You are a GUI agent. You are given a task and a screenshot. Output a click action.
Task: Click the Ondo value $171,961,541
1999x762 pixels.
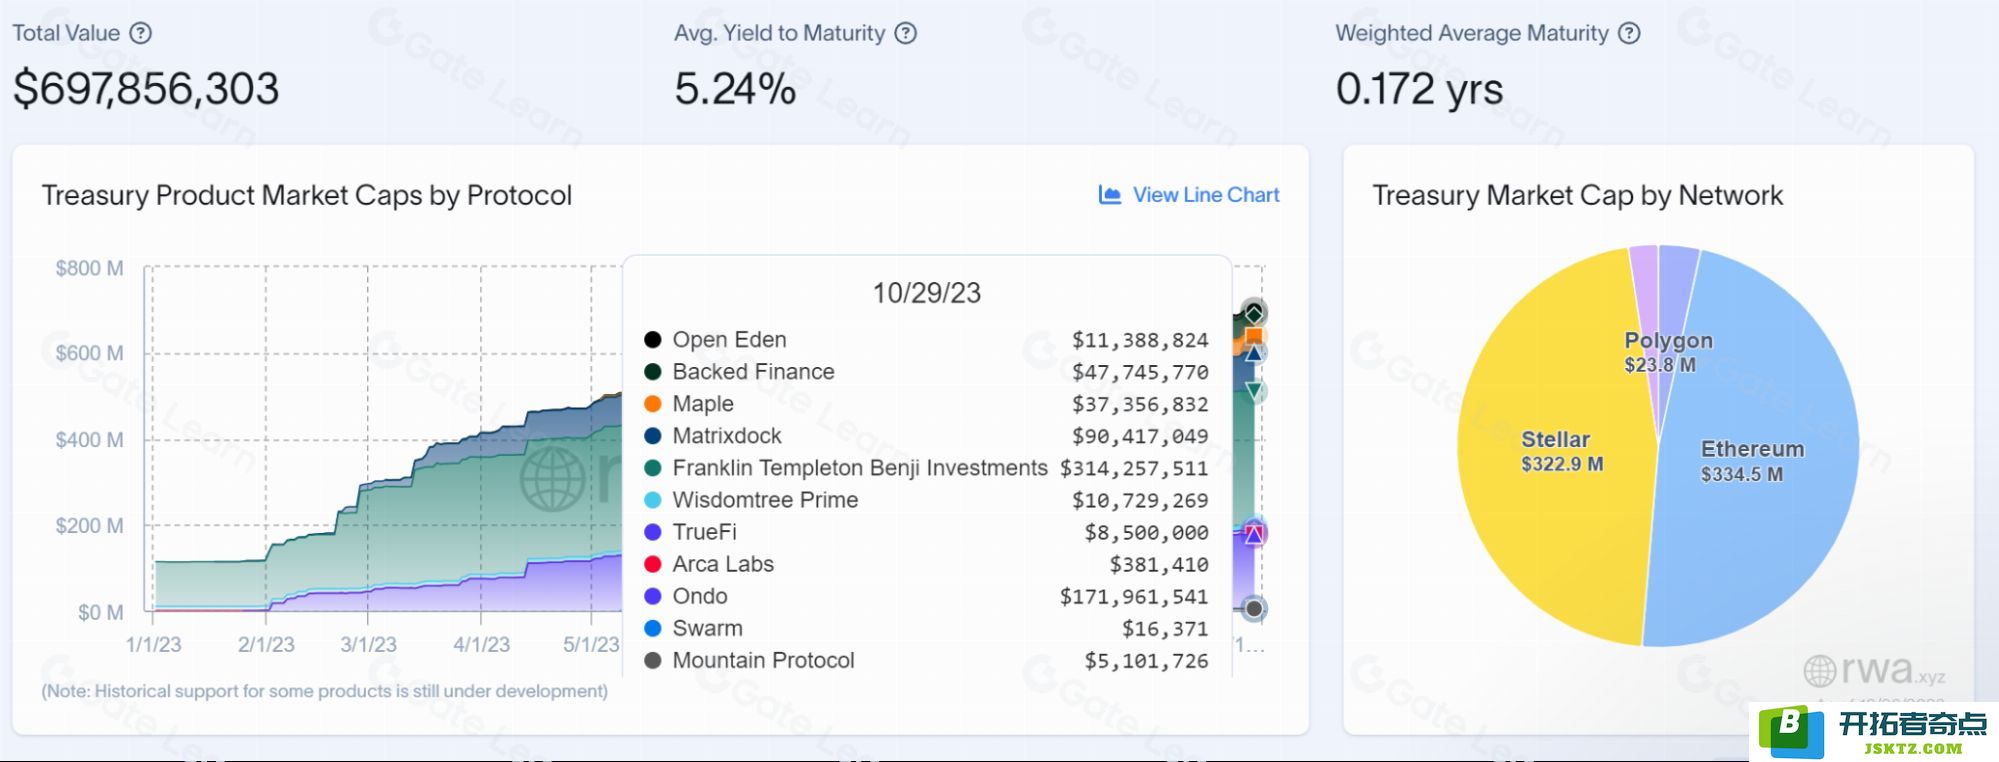pyautogui.click(x=1134, y=597)
